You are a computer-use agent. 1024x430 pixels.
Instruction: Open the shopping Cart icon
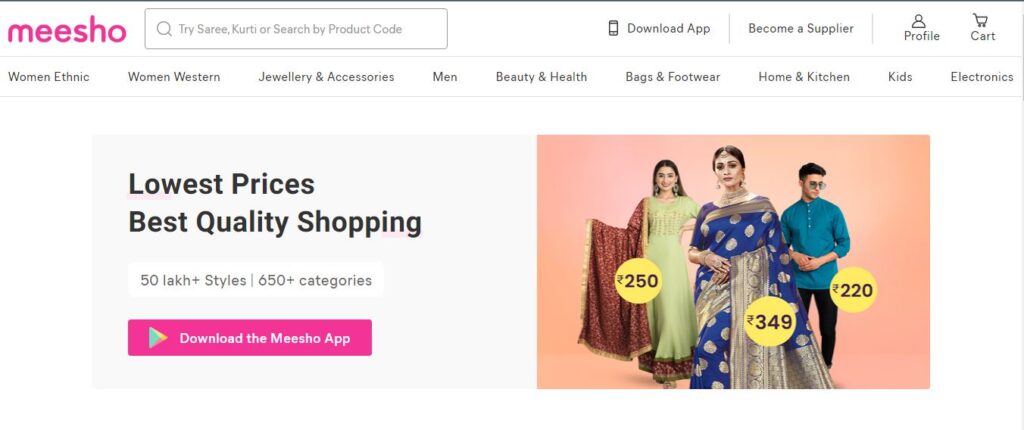[981, 21]
